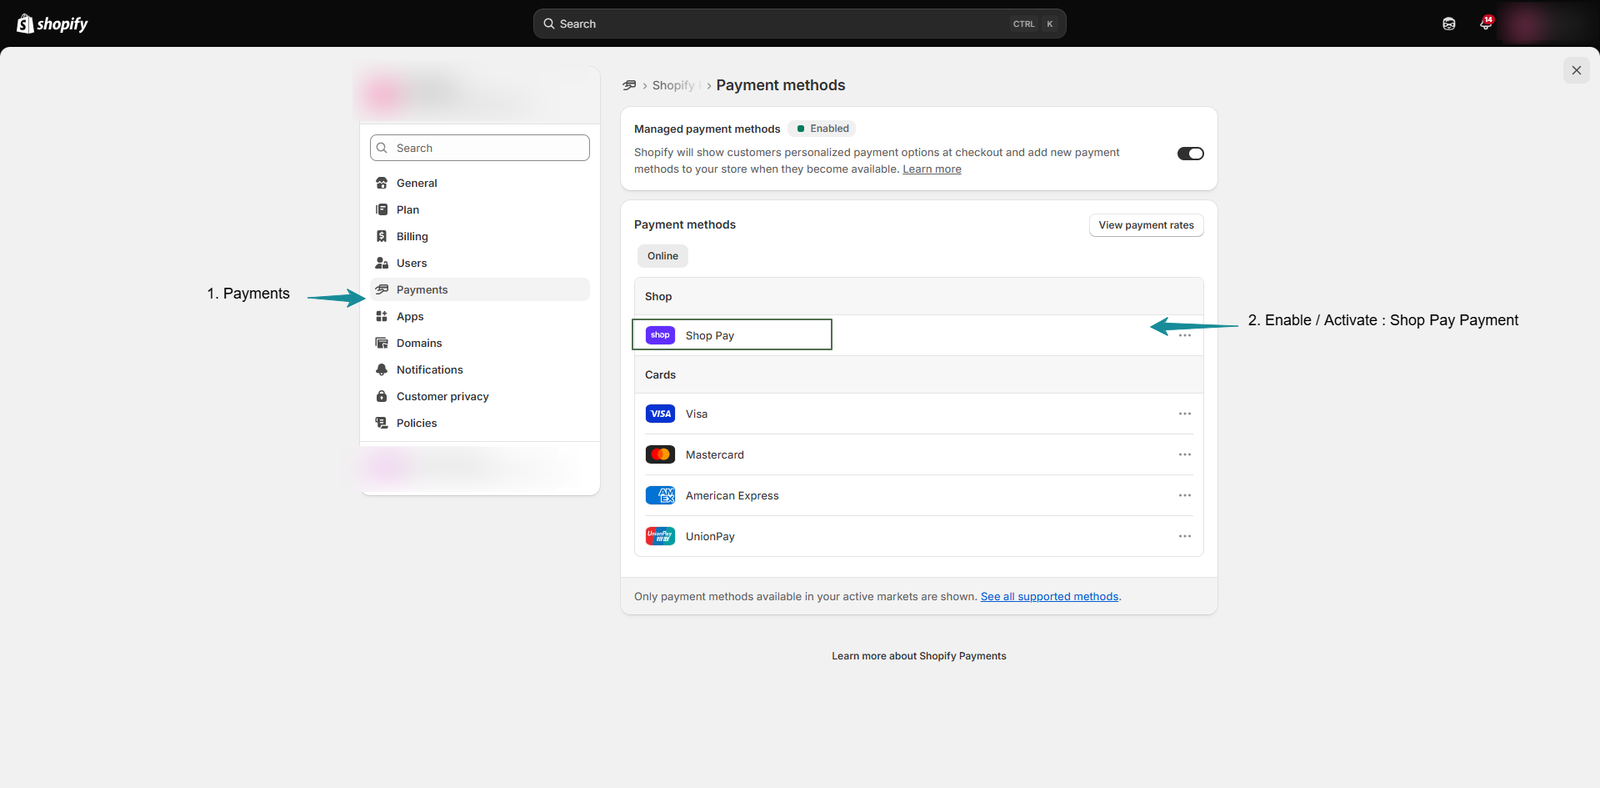This screenshot has height=788, width=1600.
Task: Open the American Express more options menu
Action: 1185,496
